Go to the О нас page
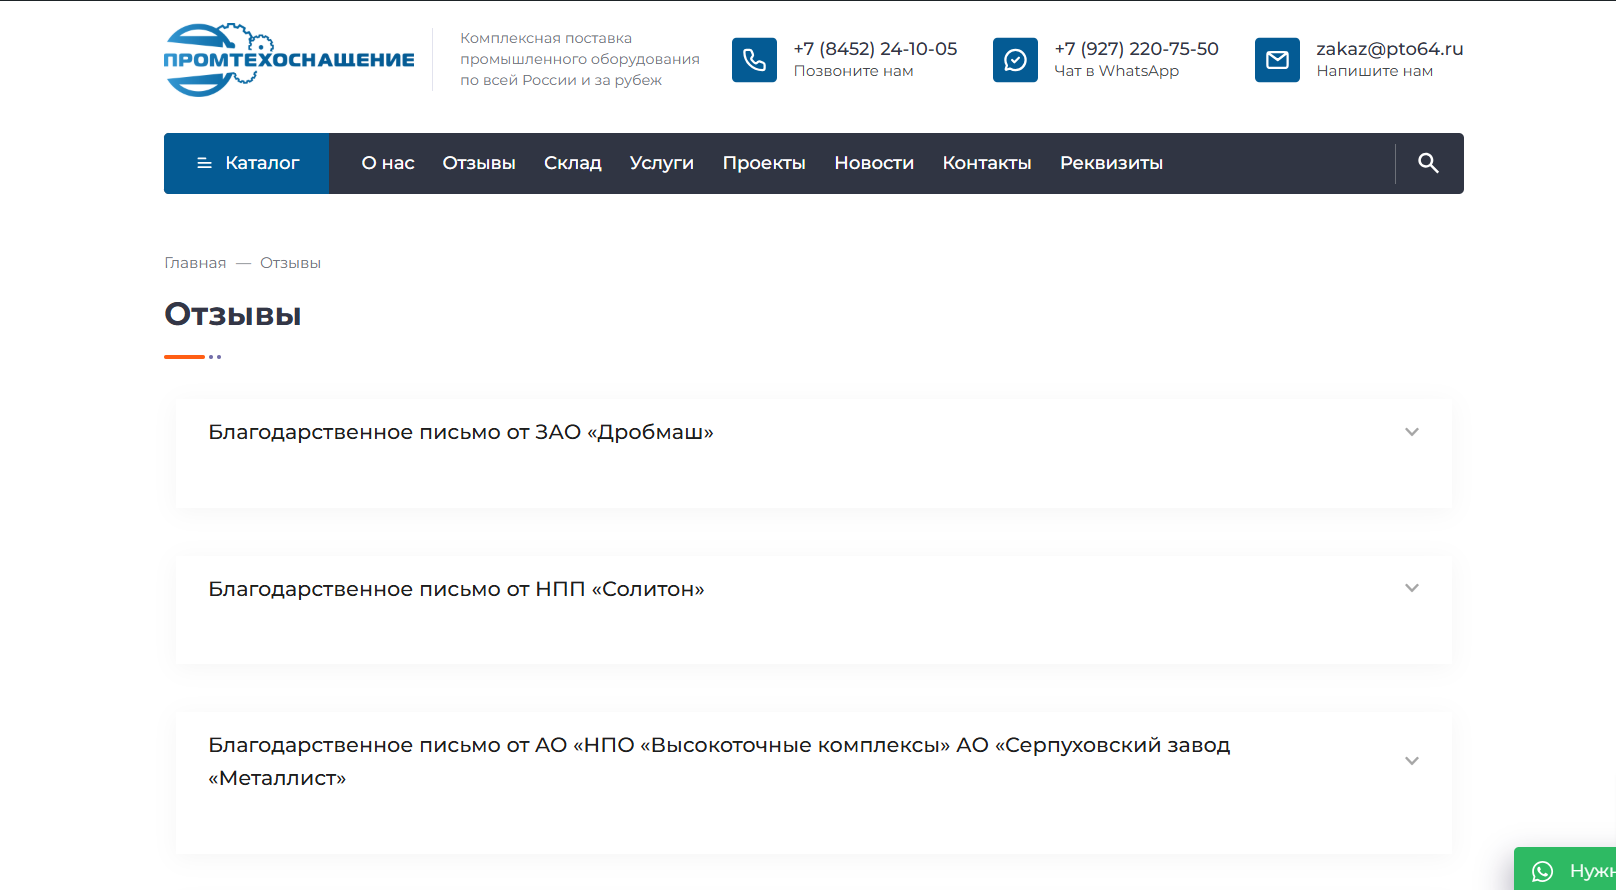The width and height of the screenshot is (1616, 890). [x=388, y=163]
